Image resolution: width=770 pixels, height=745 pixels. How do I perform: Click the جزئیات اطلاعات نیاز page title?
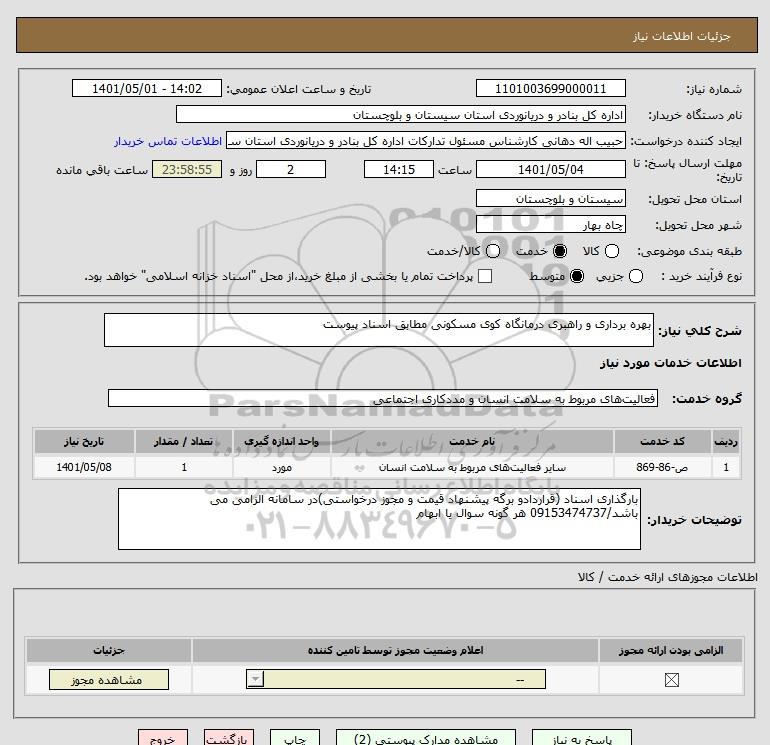coord(682,36)
